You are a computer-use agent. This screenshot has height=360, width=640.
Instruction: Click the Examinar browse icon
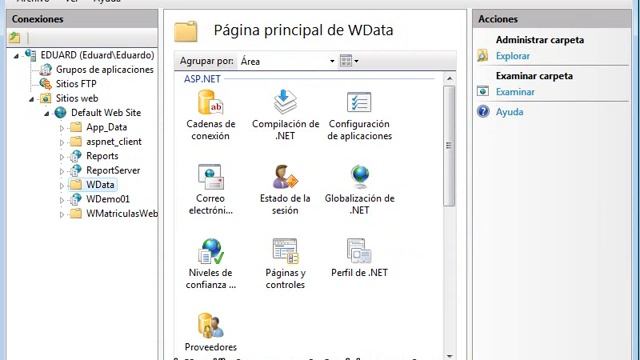483,91
